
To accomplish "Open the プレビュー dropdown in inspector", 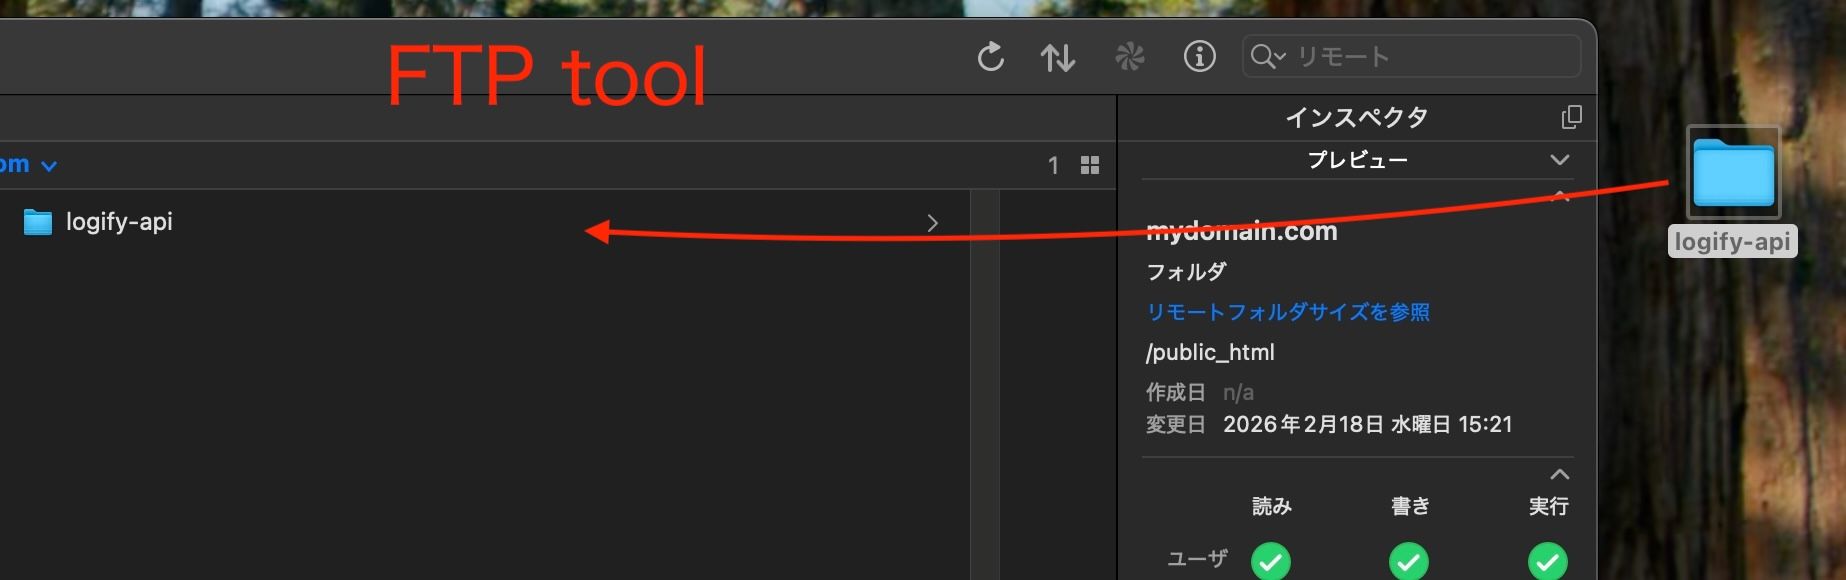I will click(1558, 160).
